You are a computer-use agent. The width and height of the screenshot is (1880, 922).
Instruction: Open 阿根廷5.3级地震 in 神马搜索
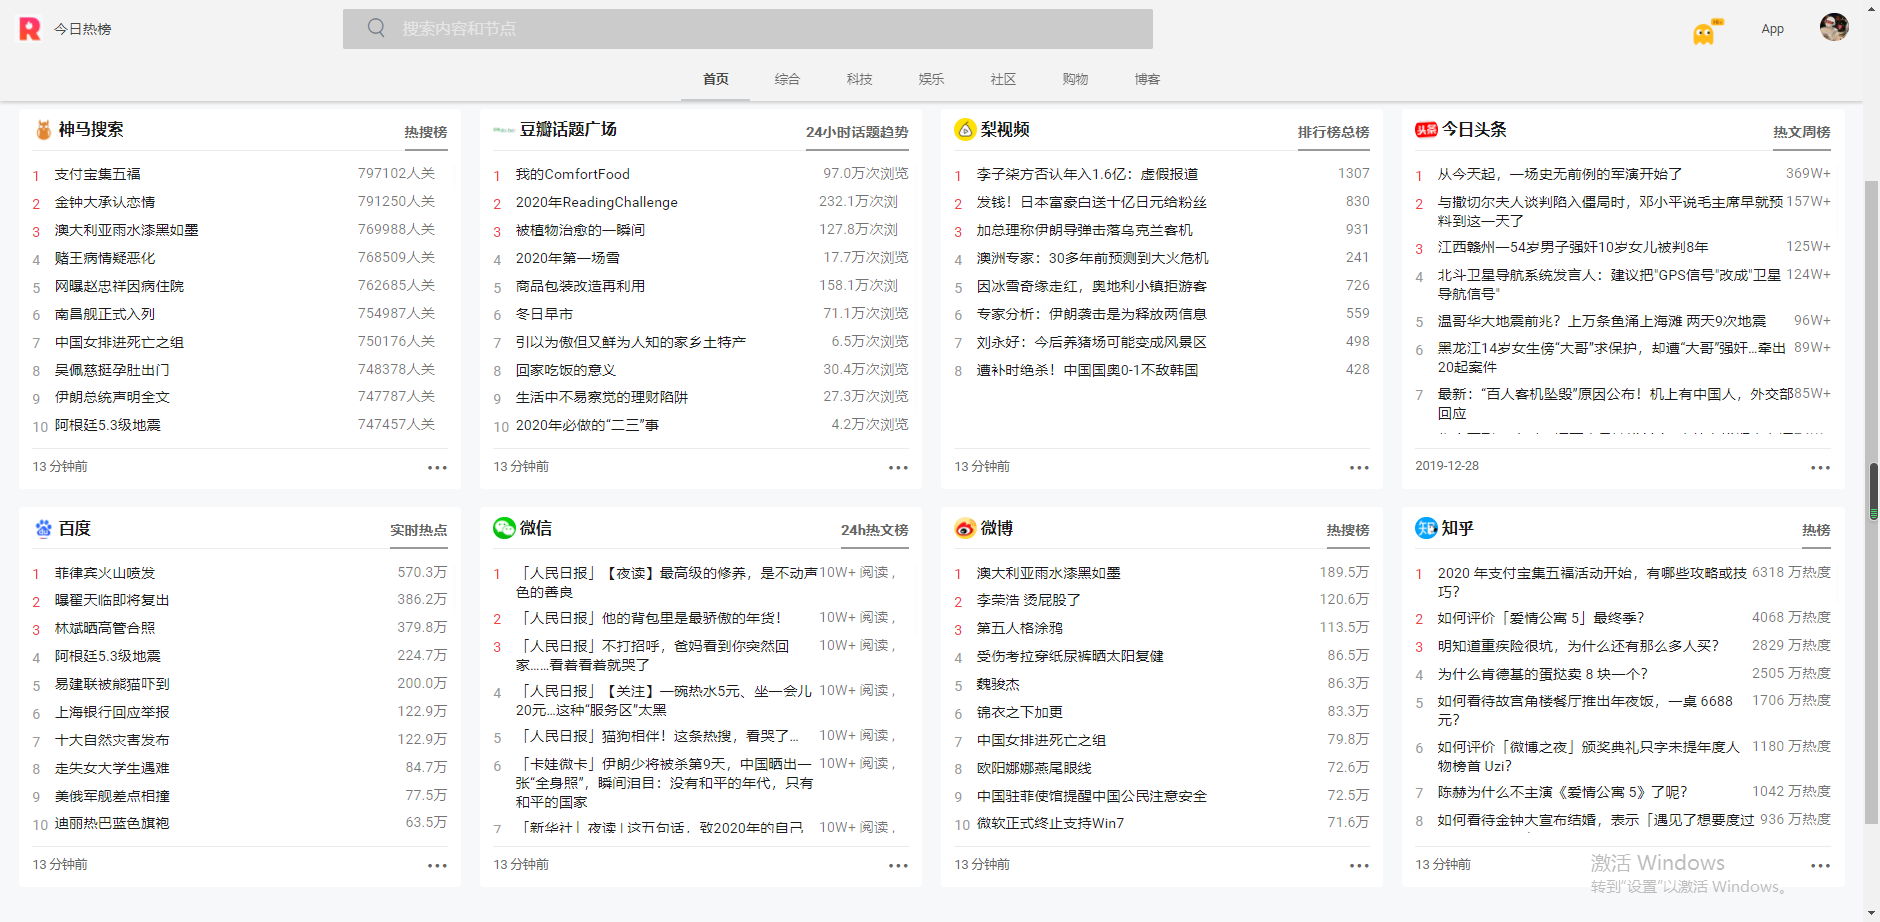click(x=108, y=425)
